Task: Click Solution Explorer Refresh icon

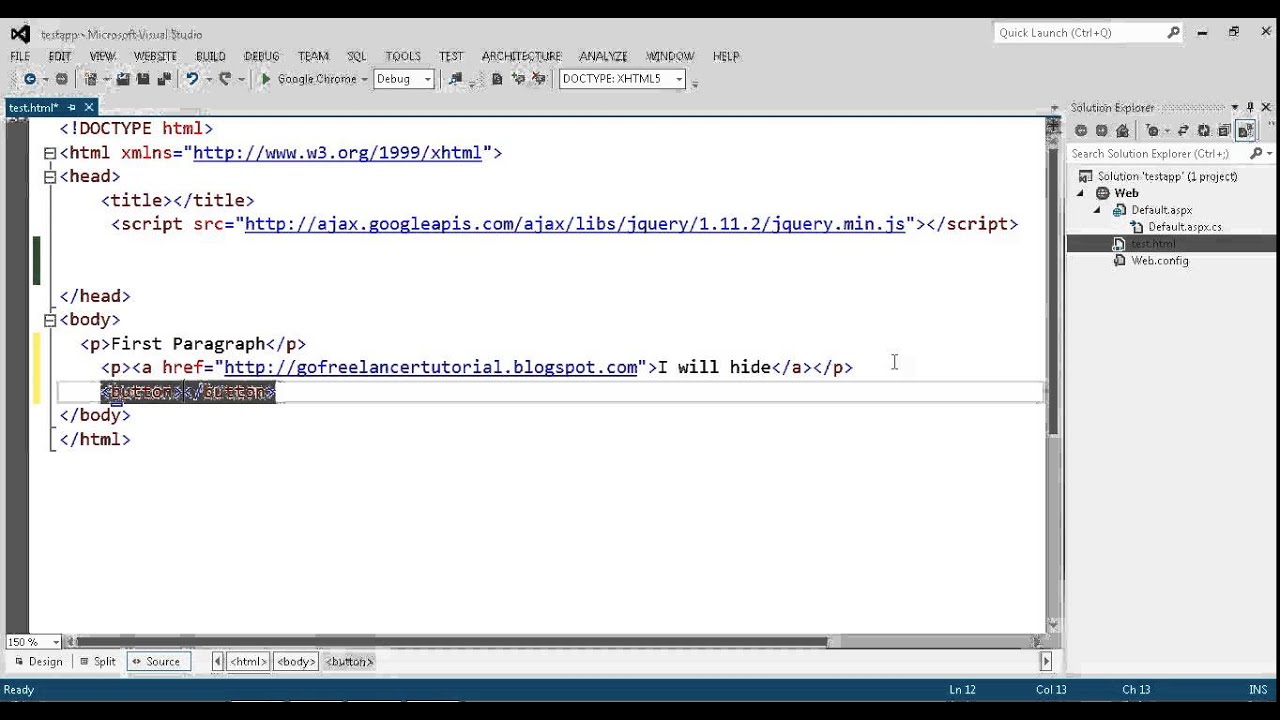Action: tap(1204, 130)
